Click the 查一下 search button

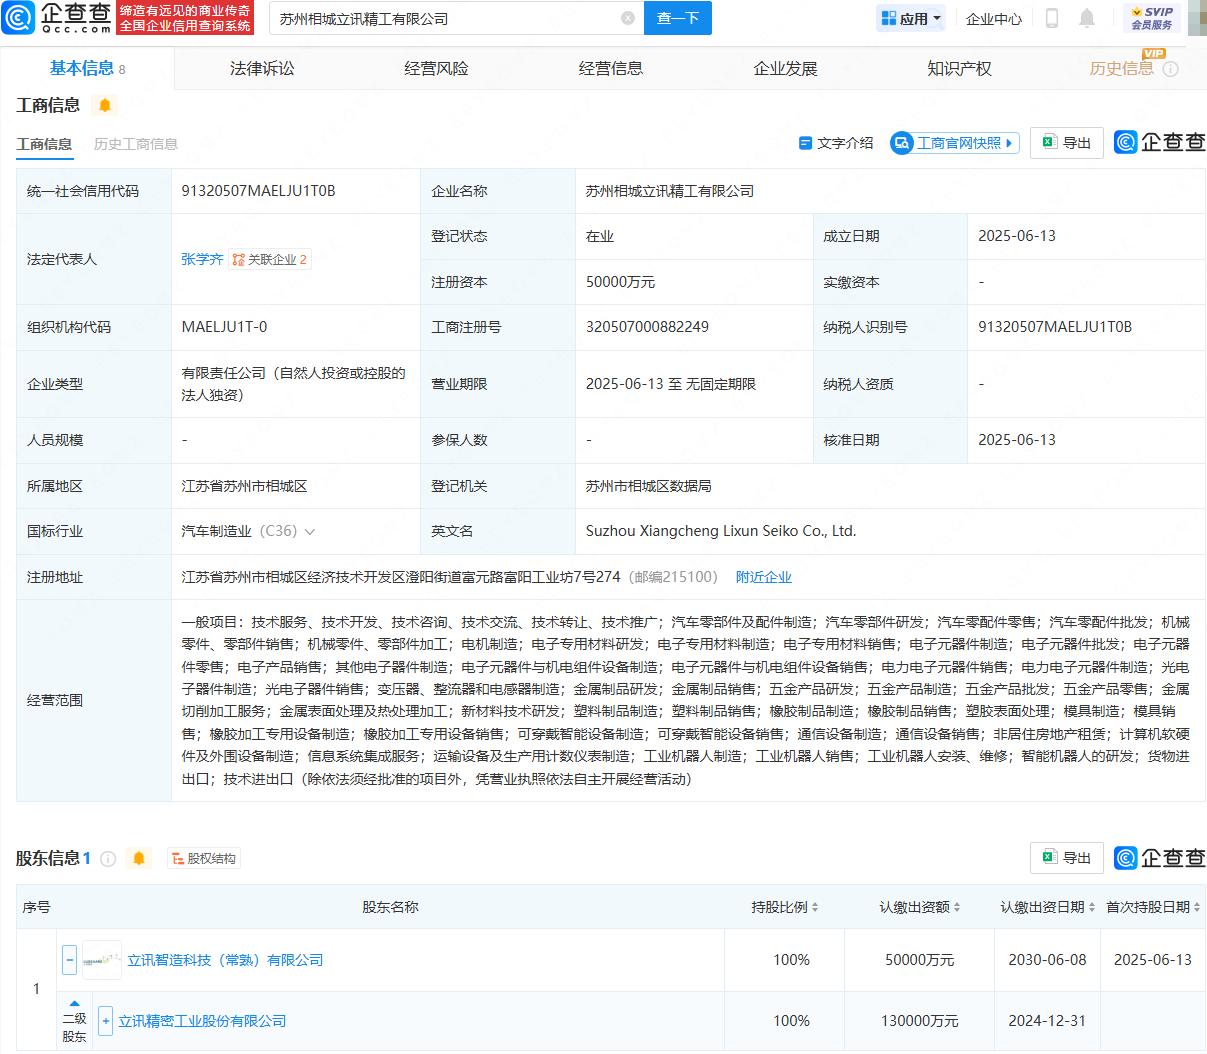tap(677, 18)
